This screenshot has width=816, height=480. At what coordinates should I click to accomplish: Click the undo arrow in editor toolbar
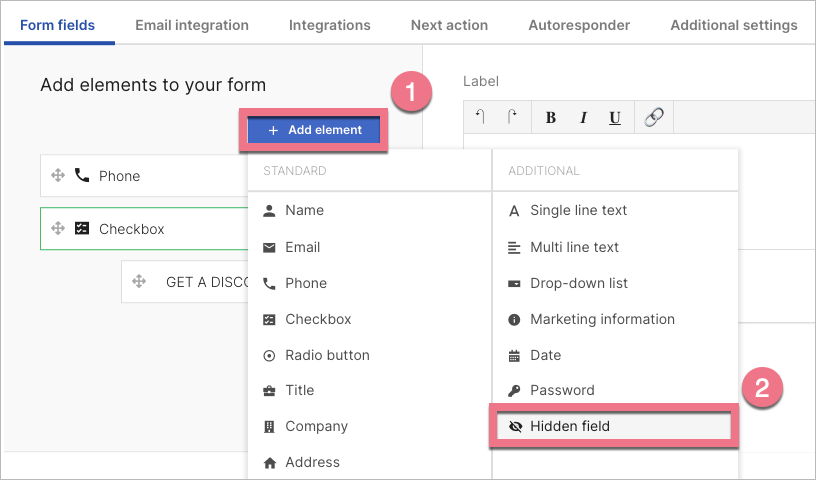(x=481, y=118)
